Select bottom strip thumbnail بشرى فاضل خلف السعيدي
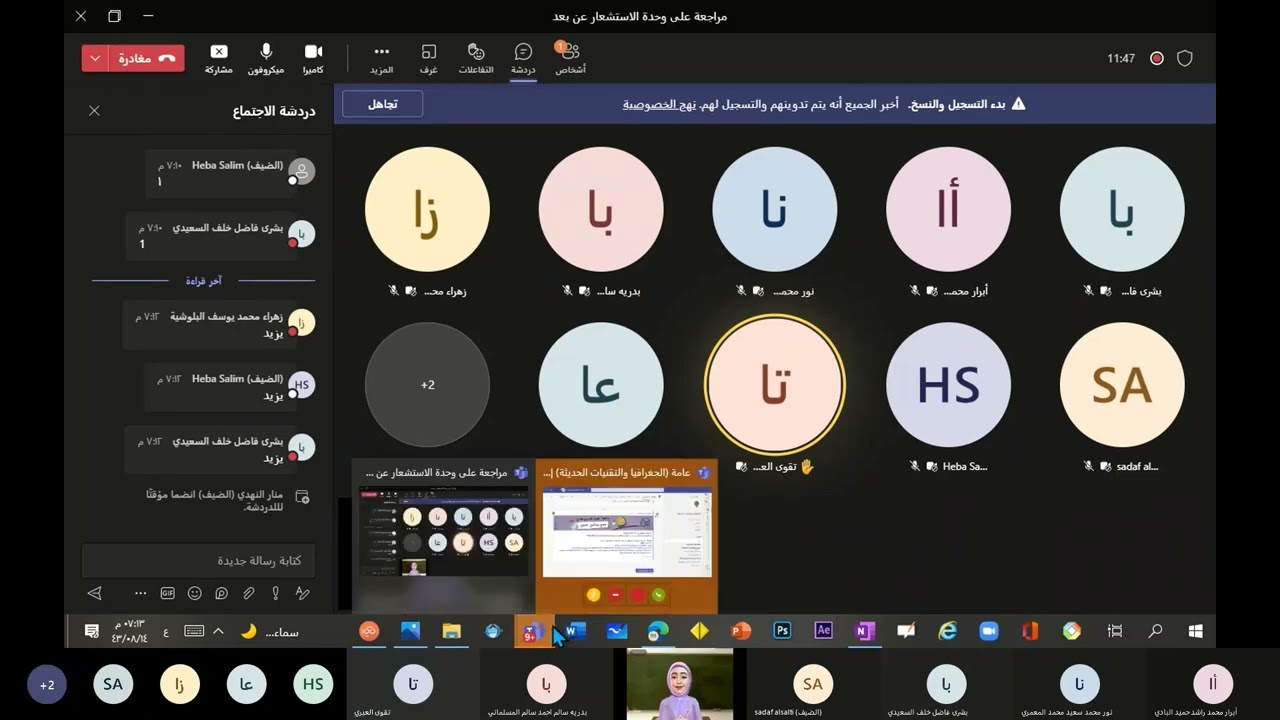The image size is (1280, 720). coord(946,685)
